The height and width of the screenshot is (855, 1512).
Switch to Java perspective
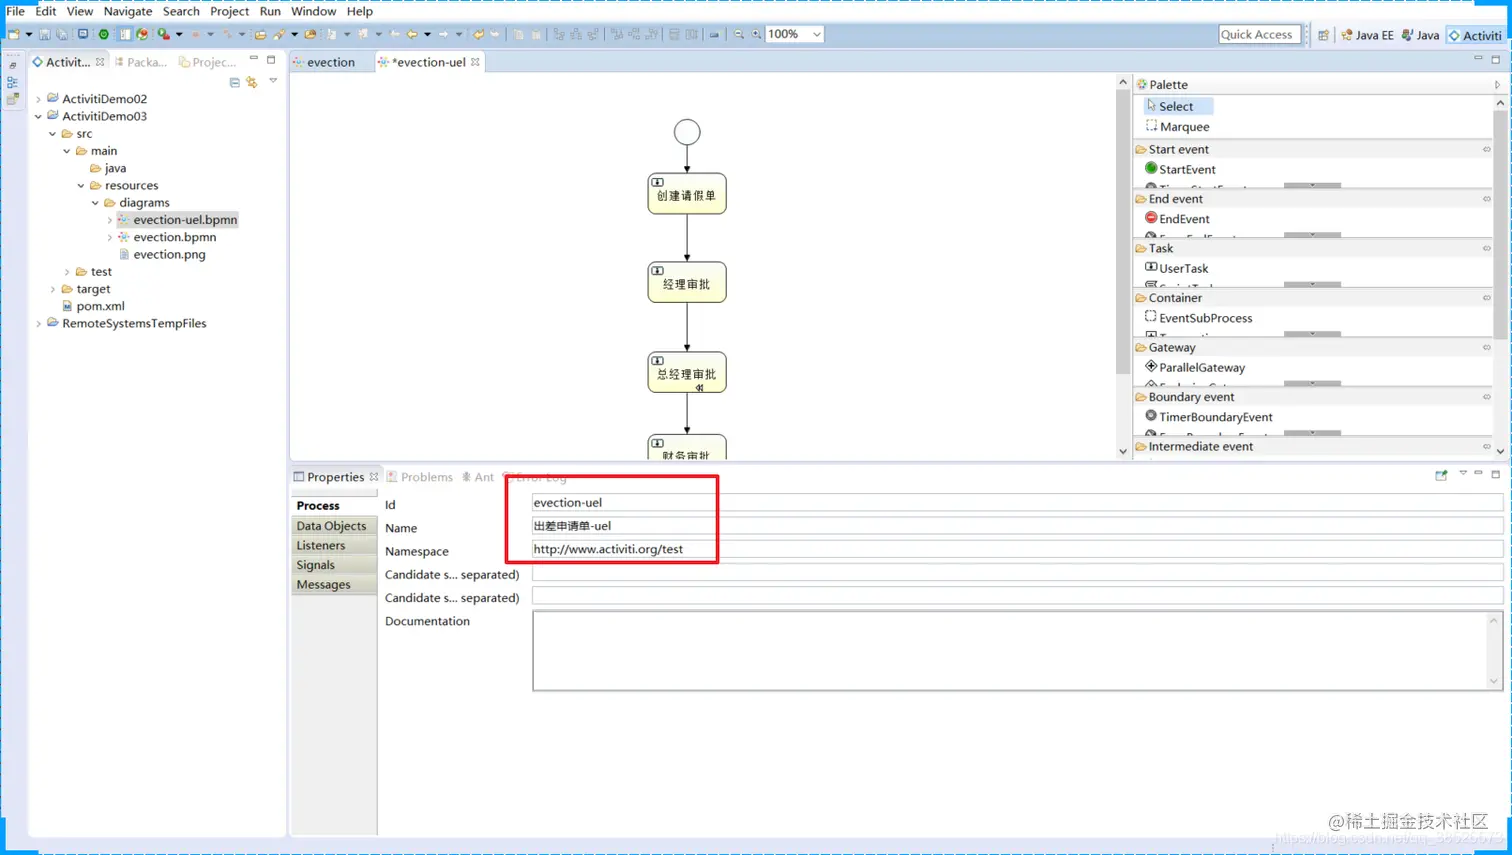pos(1420,35)
